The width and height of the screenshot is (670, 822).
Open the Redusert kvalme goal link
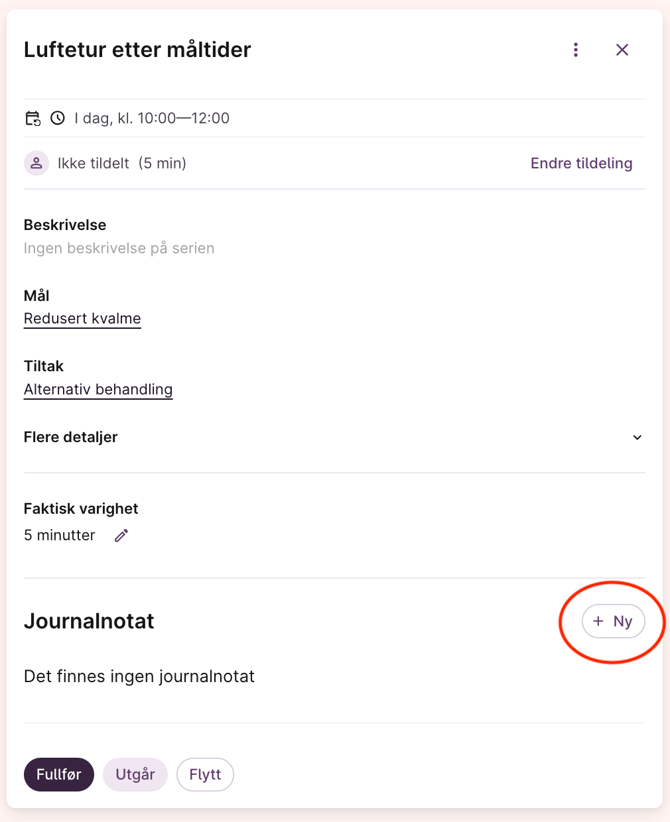point(82,319)
